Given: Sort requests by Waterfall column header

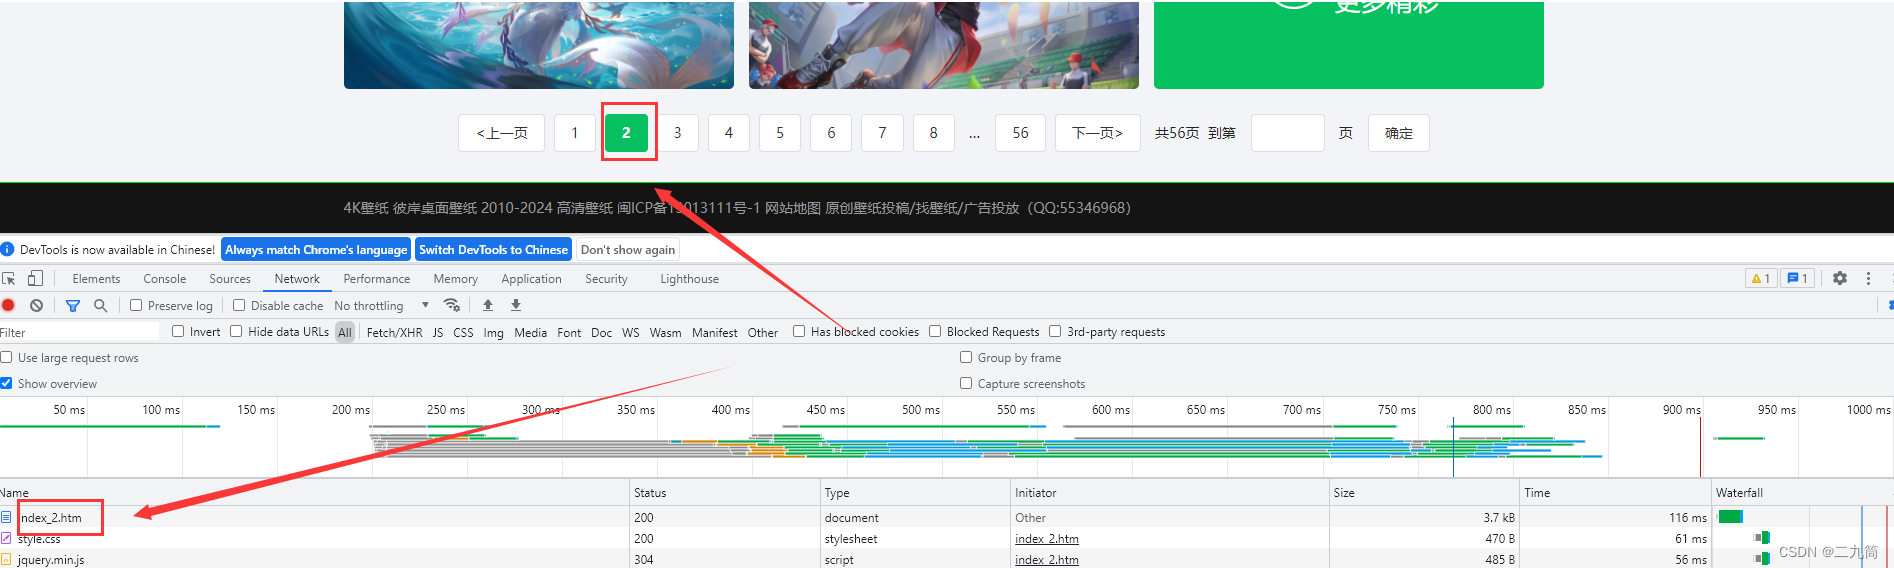Looking at the screenshot, I should (1803, 493).
